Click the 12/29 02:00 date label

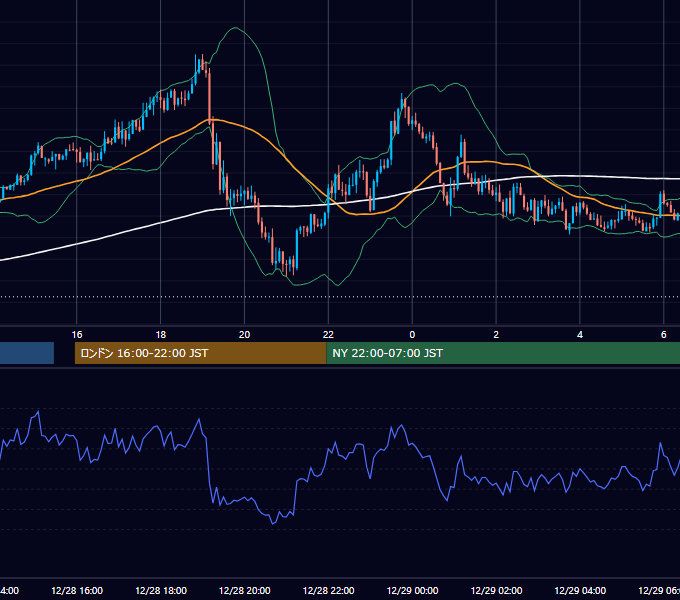tap(497, 590)
